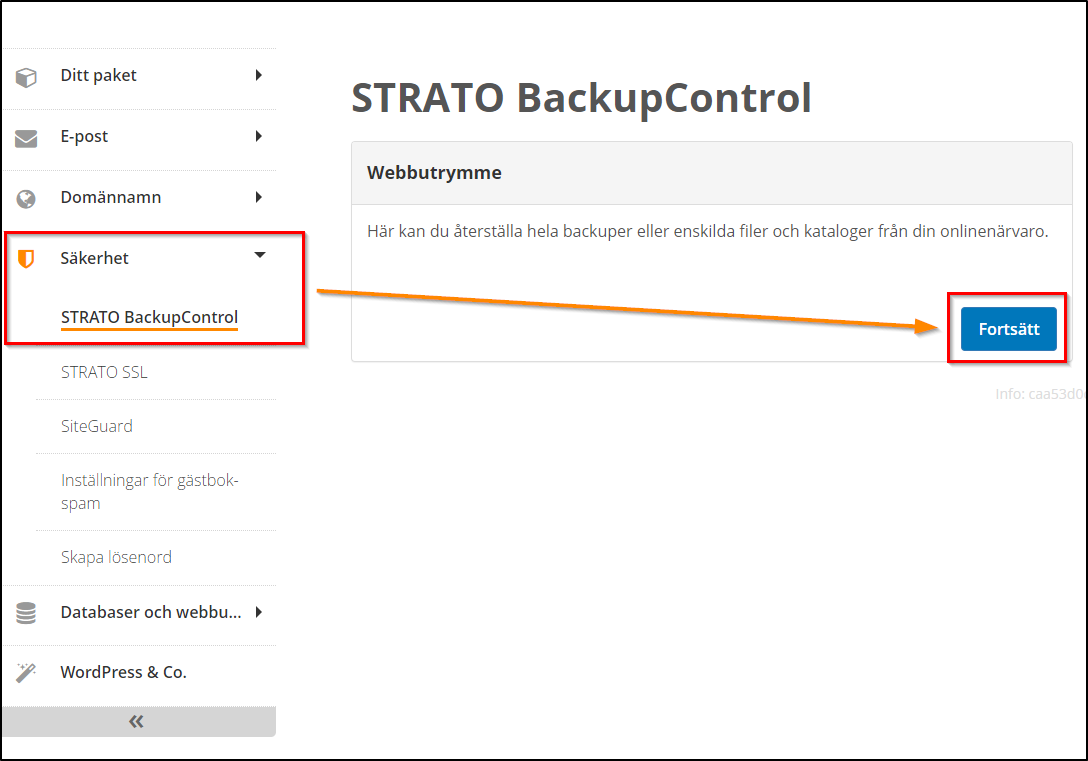This screenshot has width=1088, height=761.
Task: Select the magic wand icon for WordPress & Co.
Action: pyautogui.click(x=24, y=671)
